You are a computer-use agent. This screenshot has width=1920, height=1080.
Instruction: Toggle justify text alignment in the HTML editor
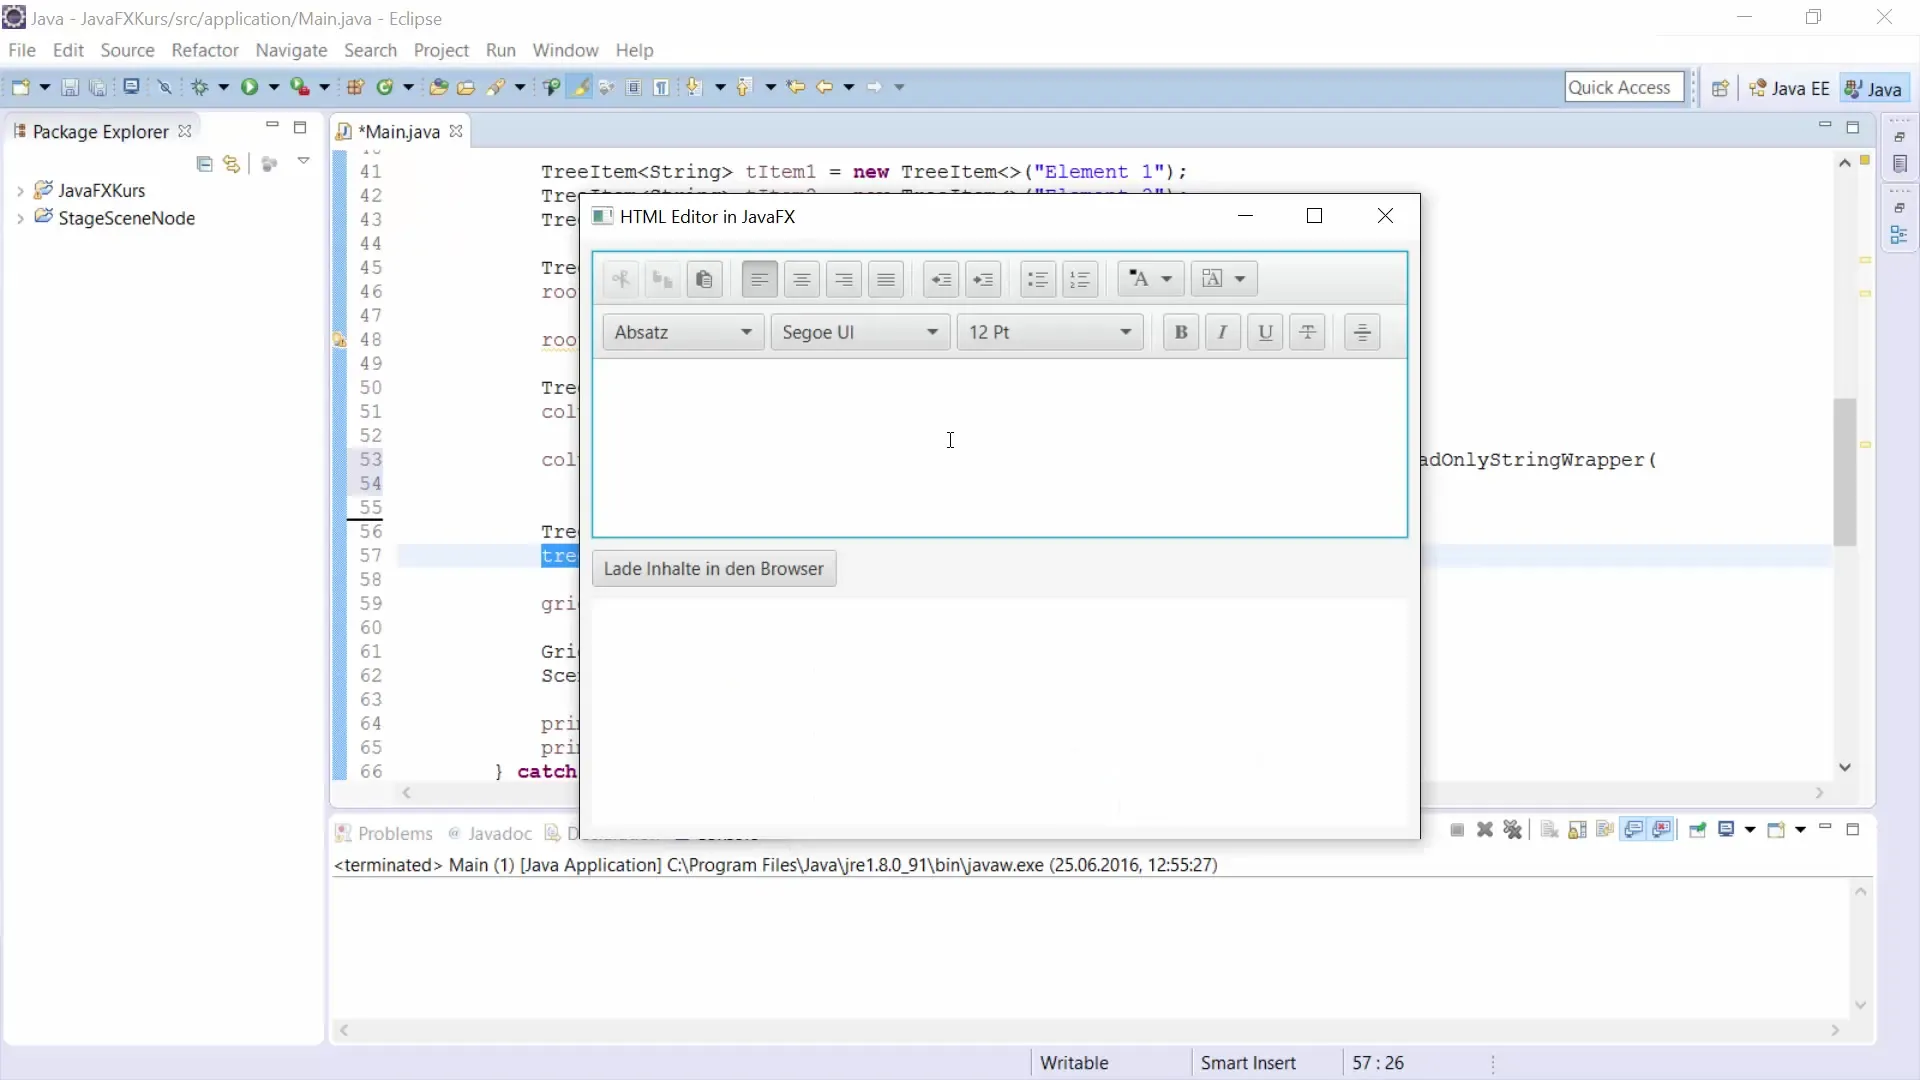pyautogui.click(x=886, y=279)
